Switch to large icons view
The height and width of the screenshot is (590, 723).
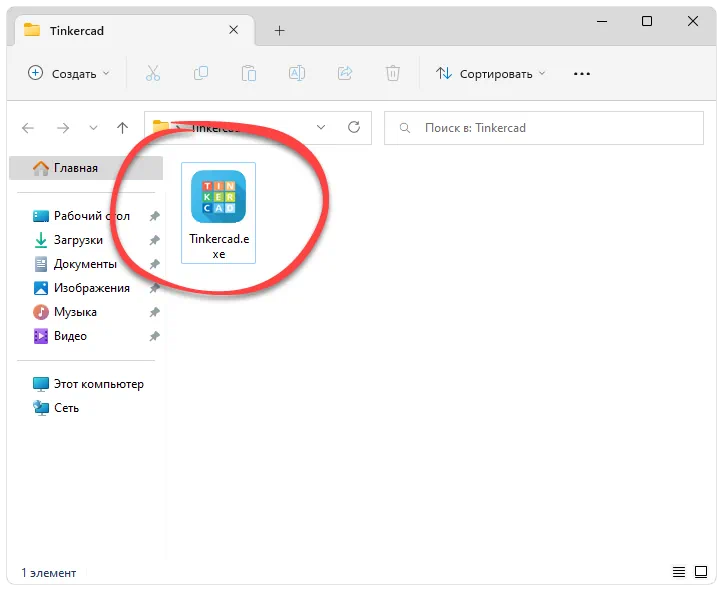point(701,572)
